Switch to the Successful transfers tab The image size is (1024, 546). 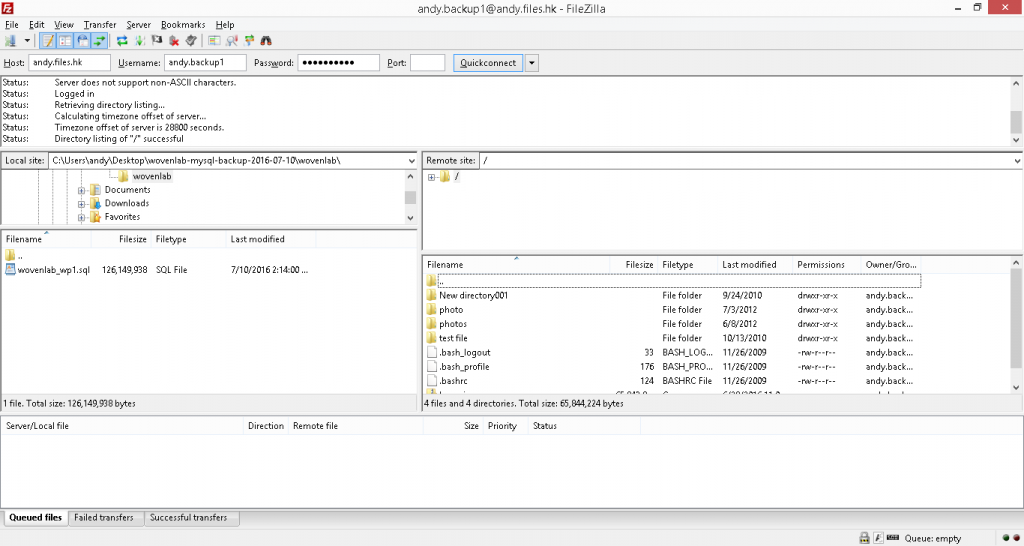(189, 517)
